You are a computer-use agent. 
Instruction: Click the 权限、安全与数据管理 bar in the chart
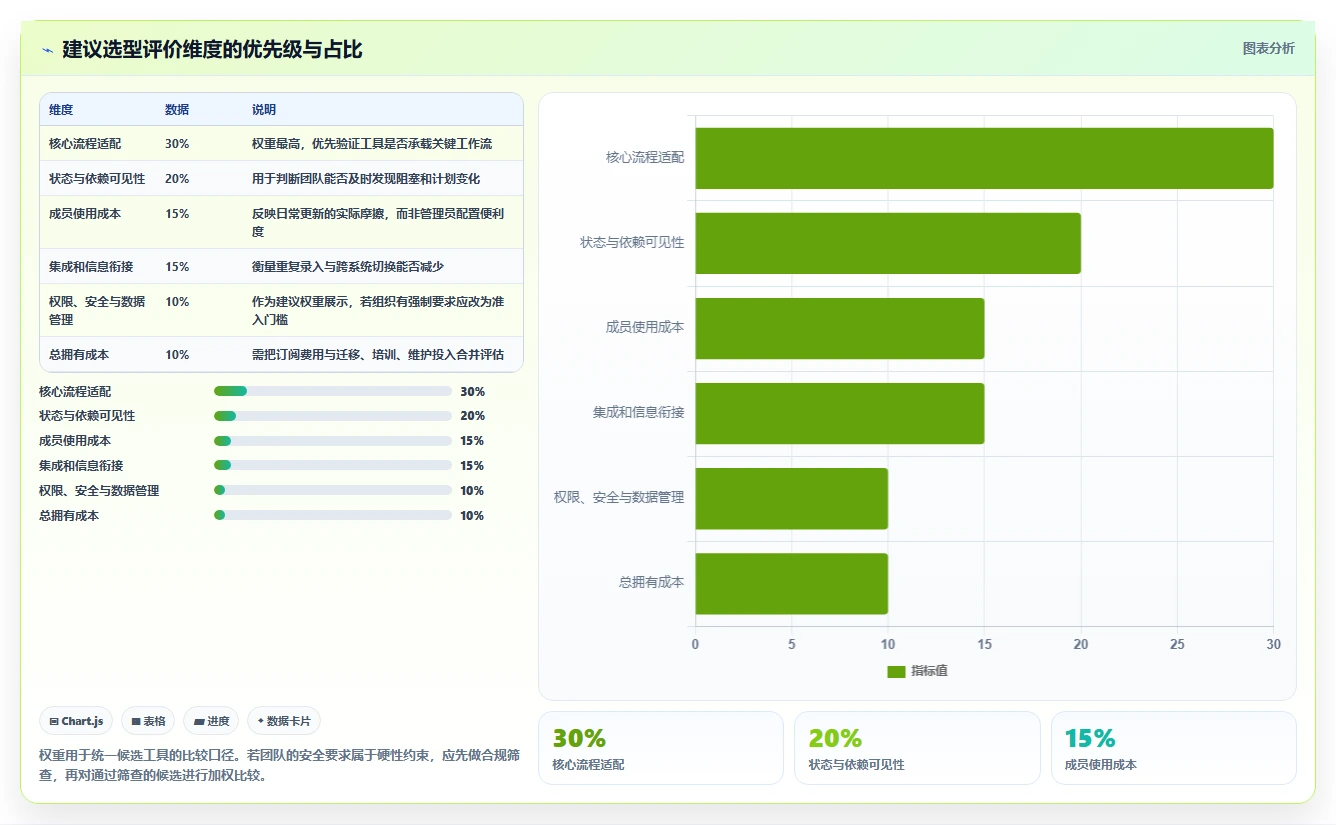(x=792, y=498)
